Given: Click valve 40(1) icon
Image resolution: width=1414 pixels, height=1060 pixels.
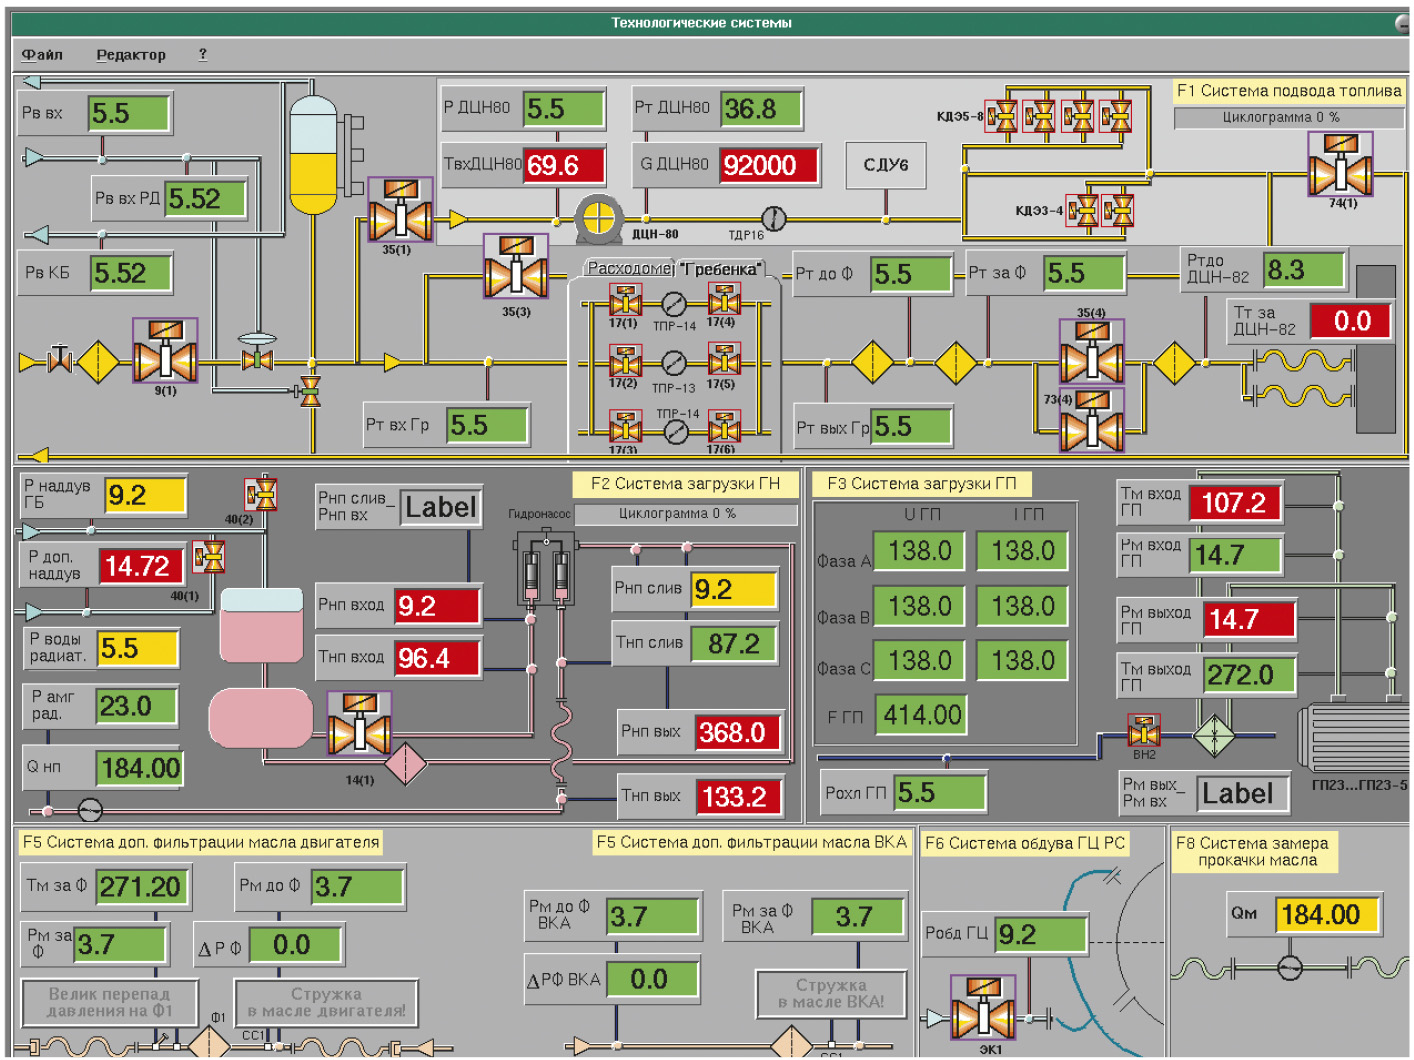Looking at the screenshot, I should (208, 556).
